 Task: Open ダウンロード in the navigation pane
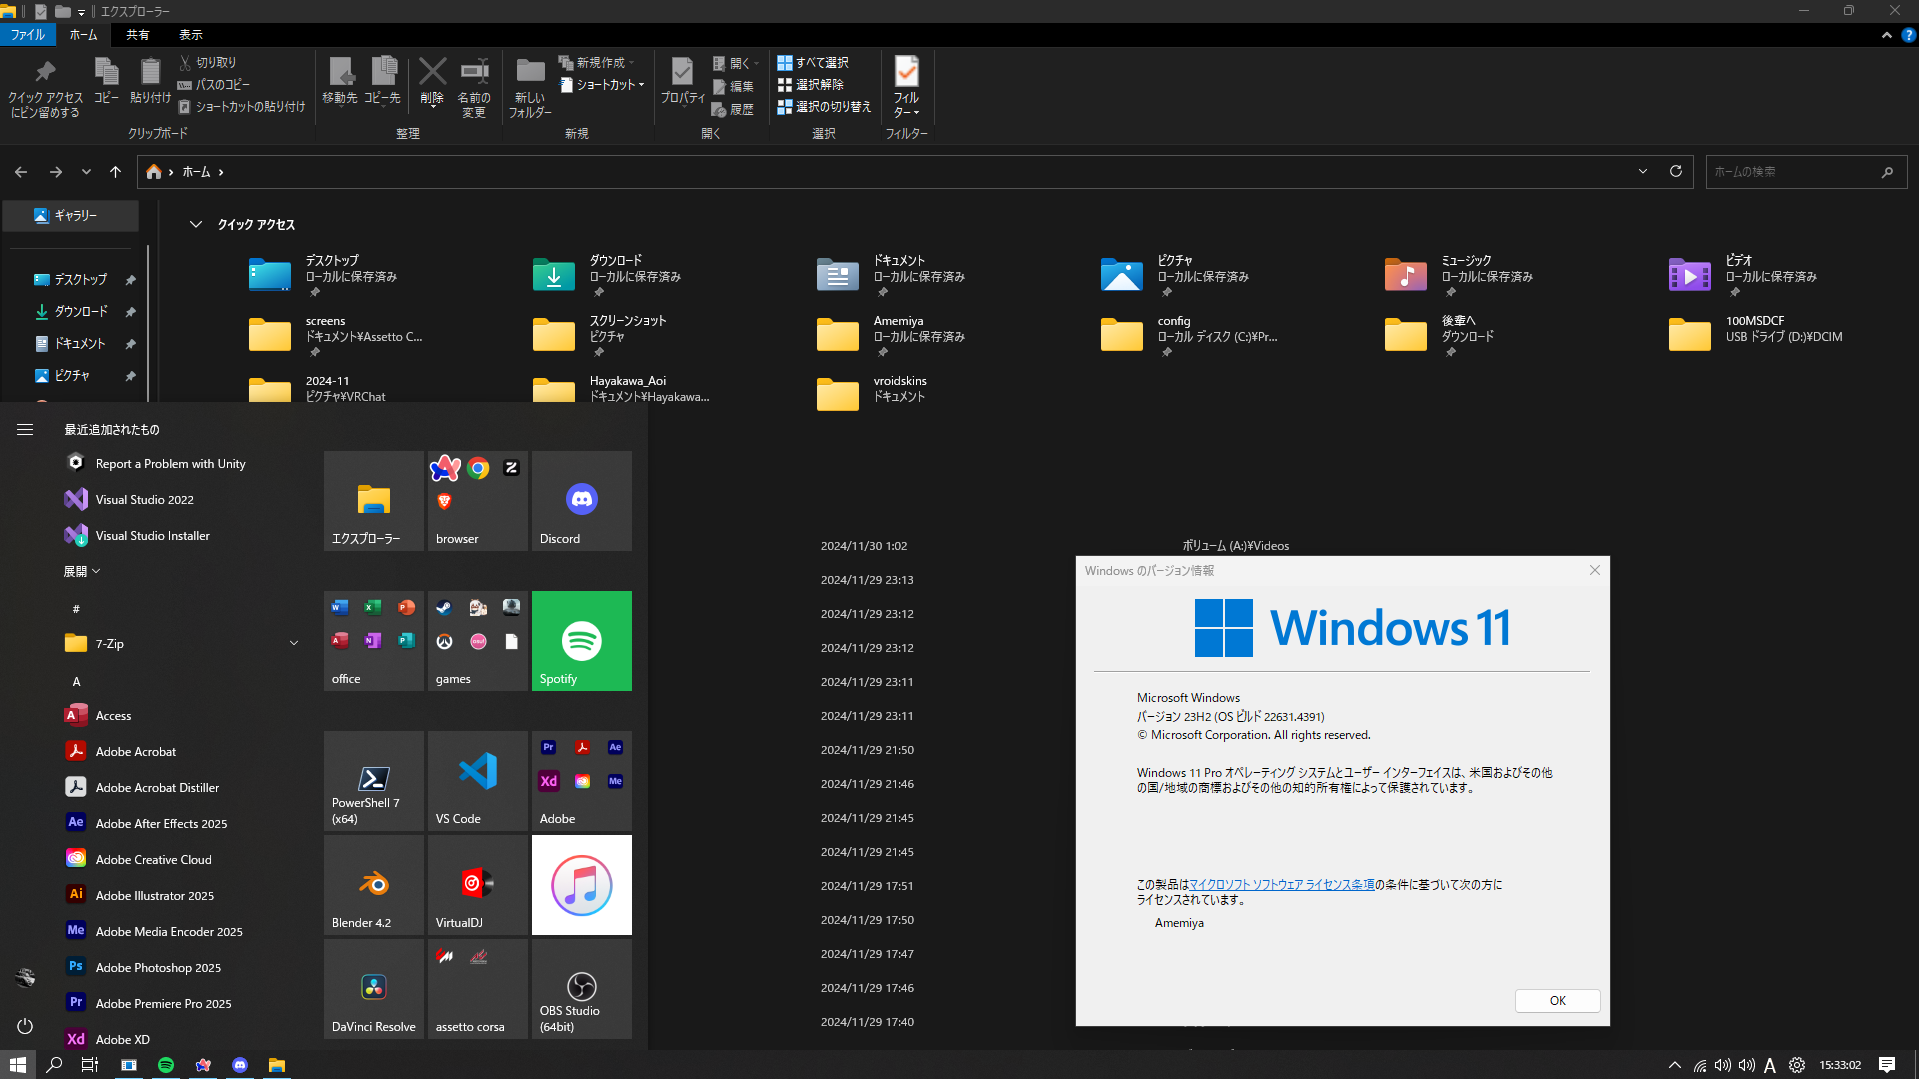(80, 312)
